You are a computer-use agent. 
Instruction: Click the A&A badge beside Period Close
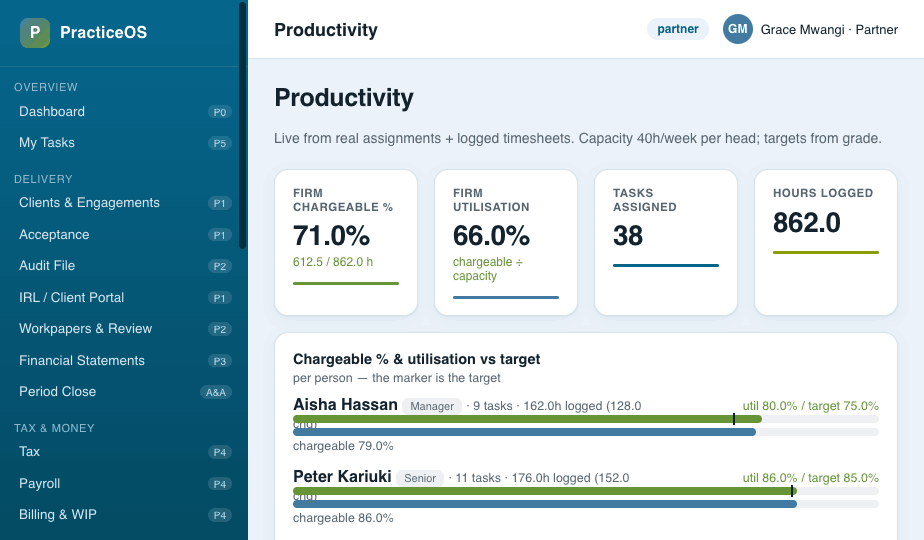216,393
